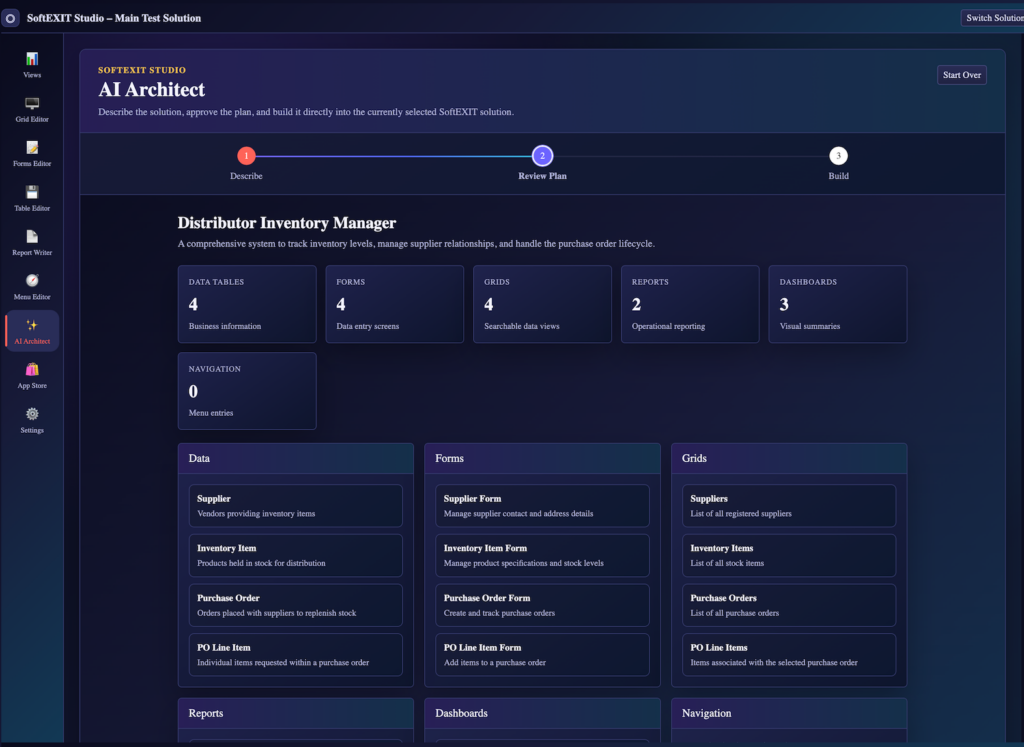
Task: Click the Switch Solution button
Action: (x=993, y=18)
